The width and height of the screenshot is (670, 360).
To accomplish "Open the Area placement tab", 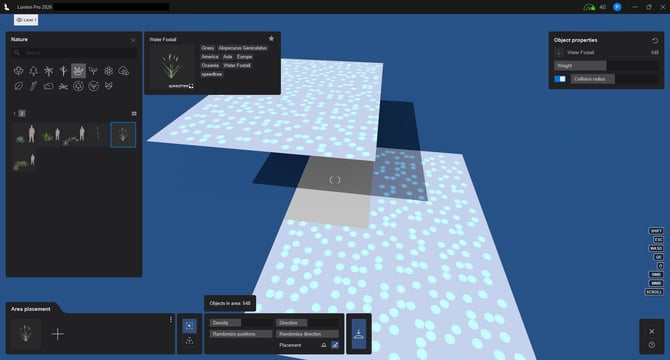I will tap(31, 309).
